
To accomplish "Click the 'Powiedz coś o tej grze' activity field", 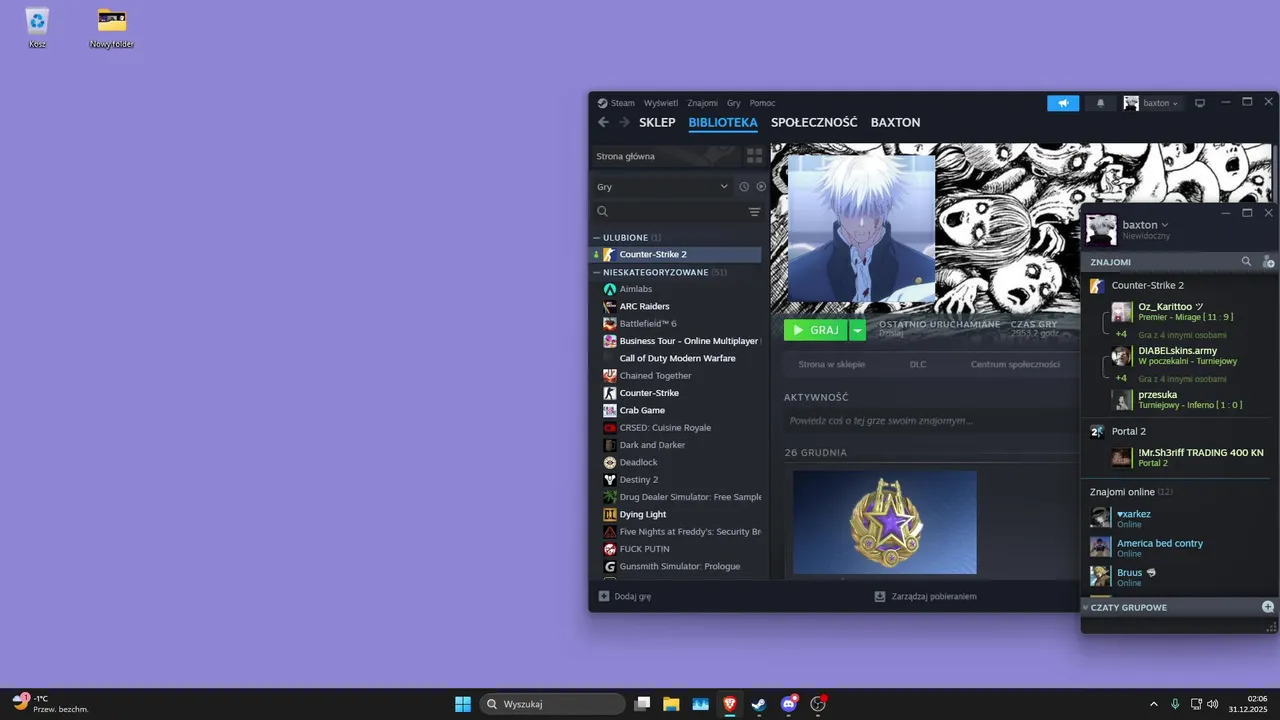I will [x=930, y=421].
